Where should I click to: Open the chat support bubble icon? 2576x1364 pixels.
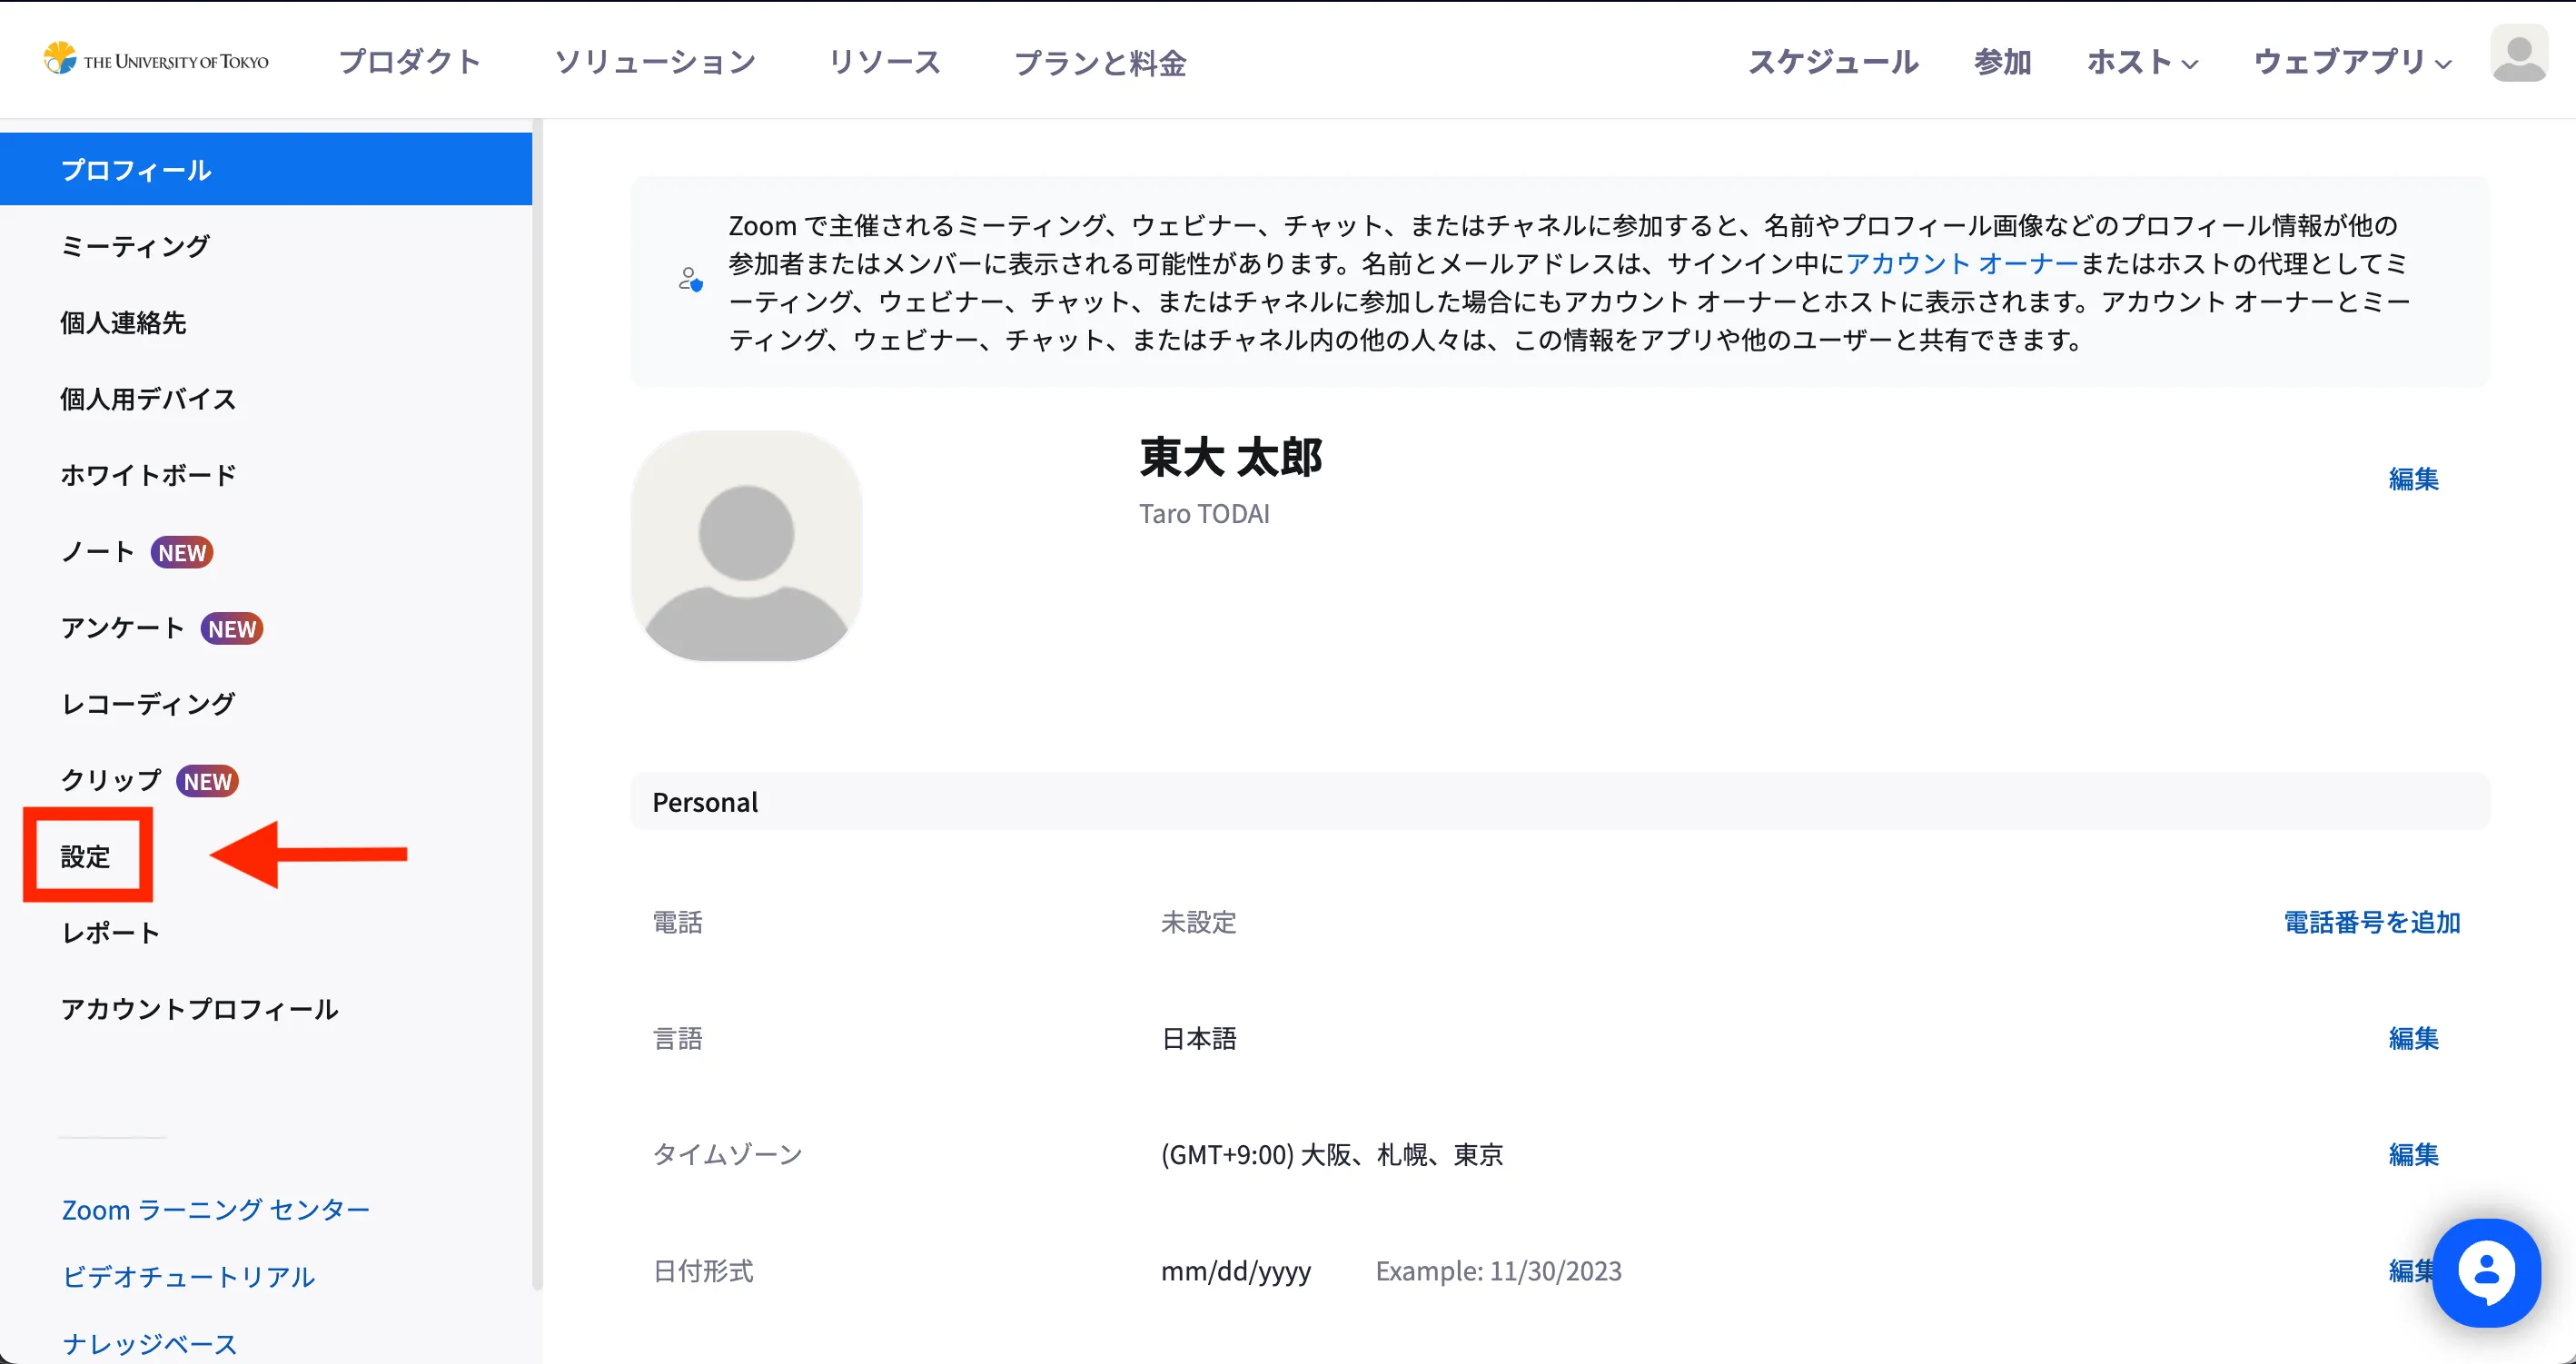click(x=2486, y=1273)
